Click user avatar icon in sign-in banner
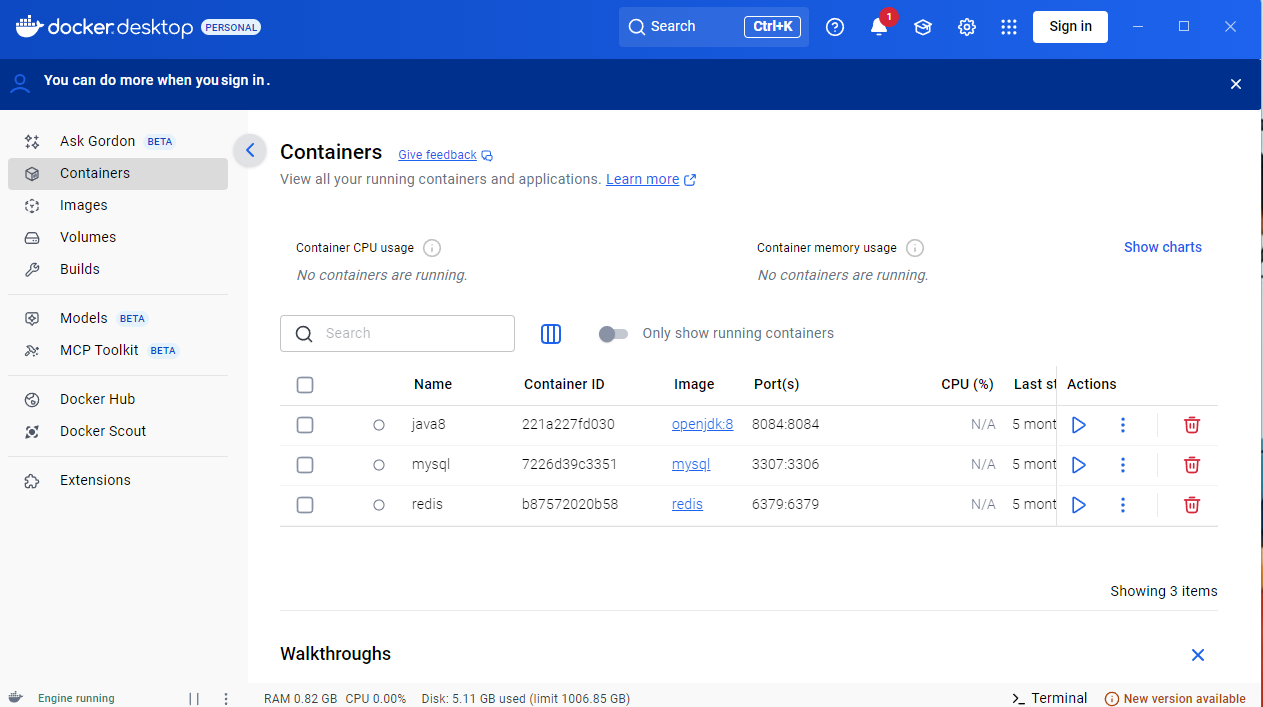The width and height of the screenshot is (1263, 707). (20, 83)
